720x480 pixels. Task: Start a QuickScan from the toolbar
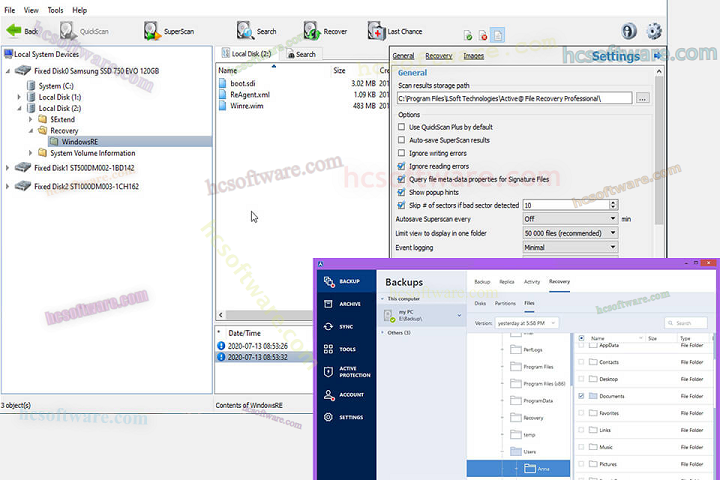pos(68,31)
